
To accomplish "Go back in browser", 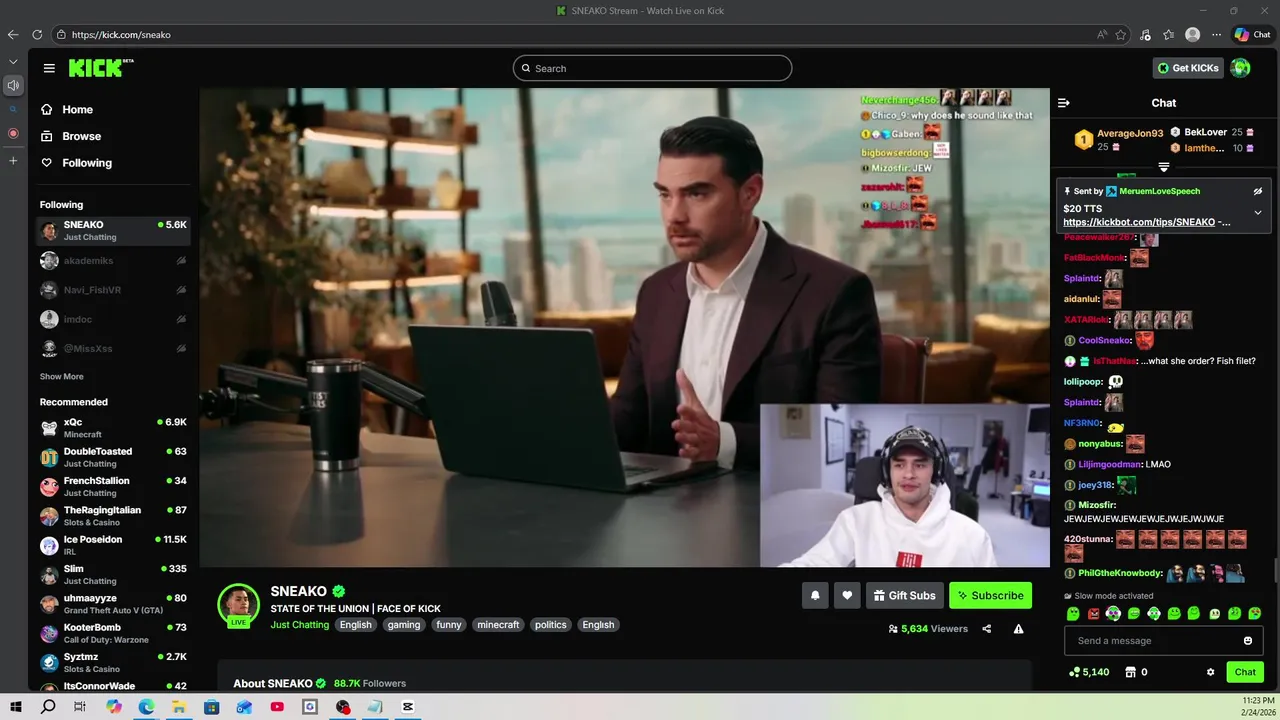I will pos(13,34).
